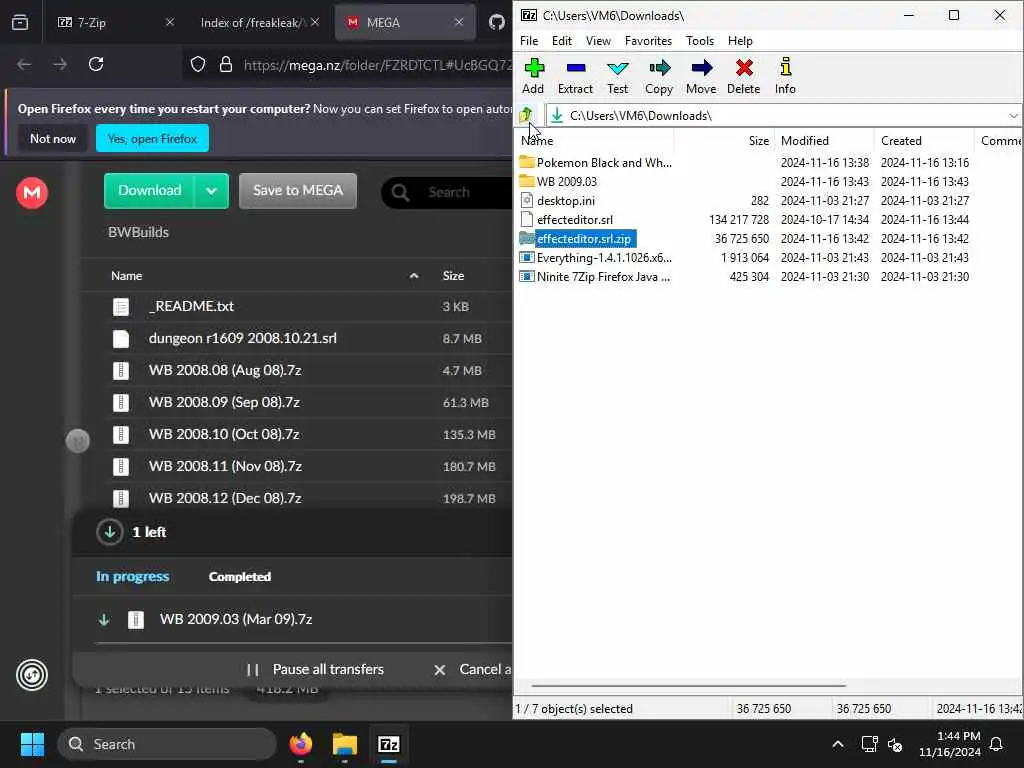Screen dimensions: 1024x768
Task: Open the Favorites menu in 7-Zip
Action: pos(648,40)
